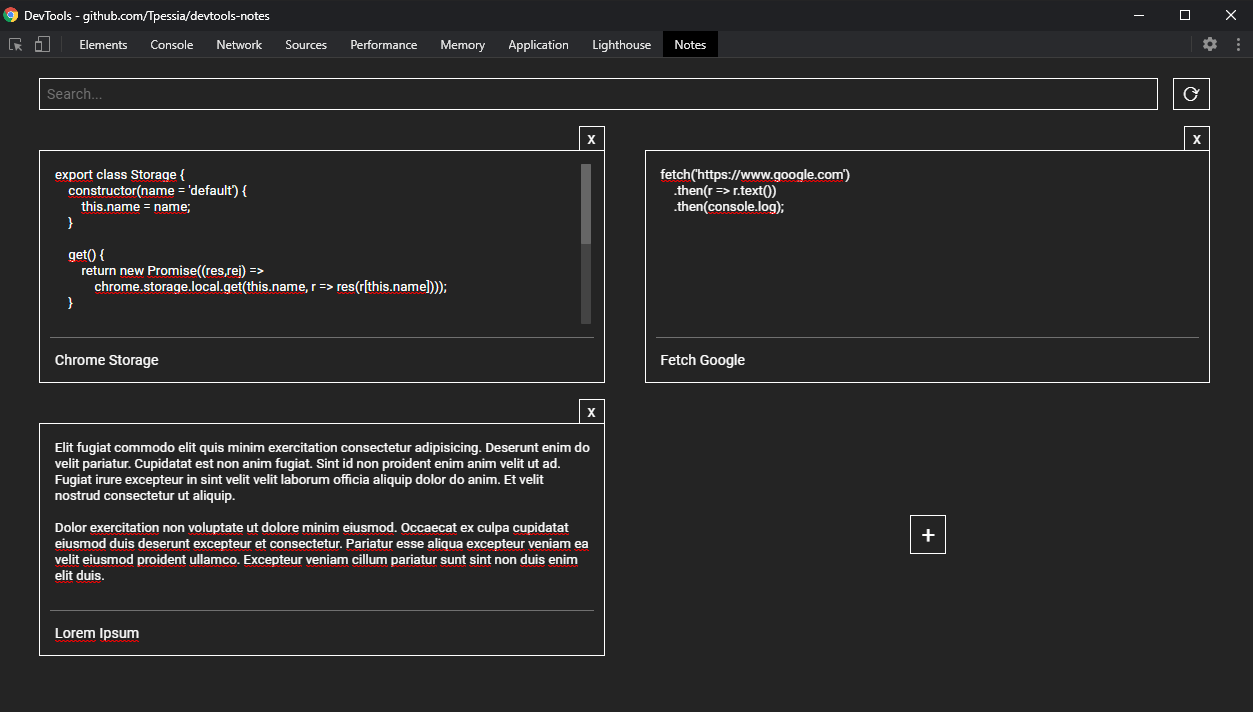Click the 'return new Promise' line

[172, 271]
